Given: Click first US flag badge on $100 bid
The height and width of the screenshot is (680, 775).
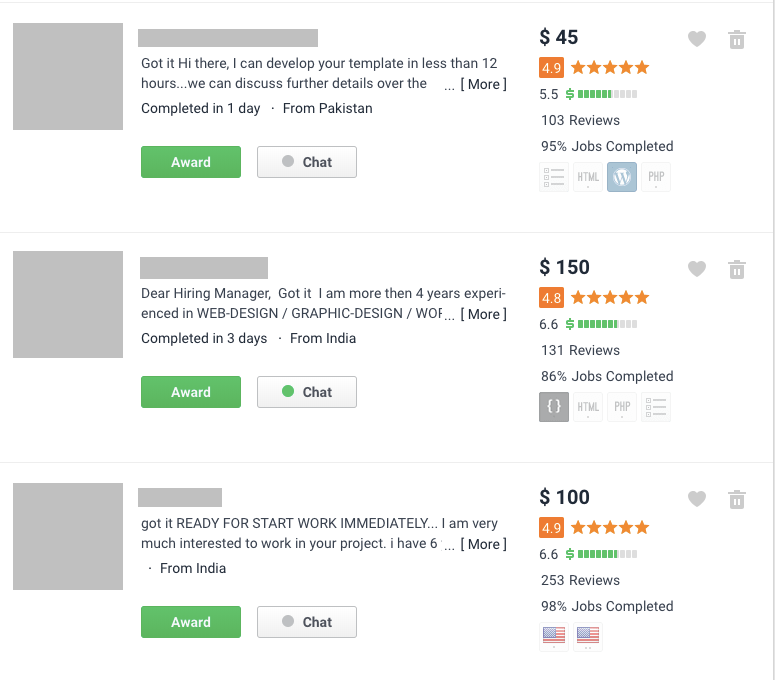Looking at the screenshot, I should click(554, 635).
